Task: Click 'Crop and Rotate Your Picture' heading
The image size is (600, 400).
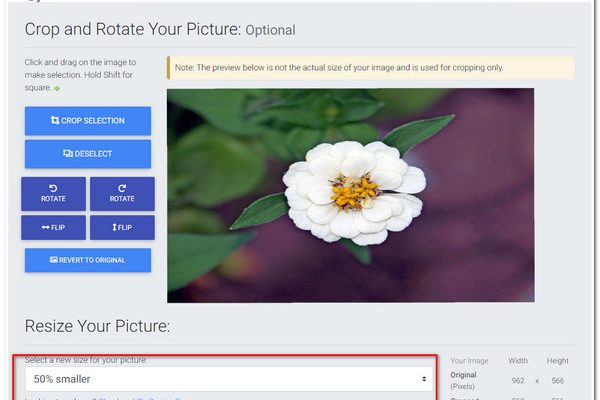Action: (x=132, y=29)
